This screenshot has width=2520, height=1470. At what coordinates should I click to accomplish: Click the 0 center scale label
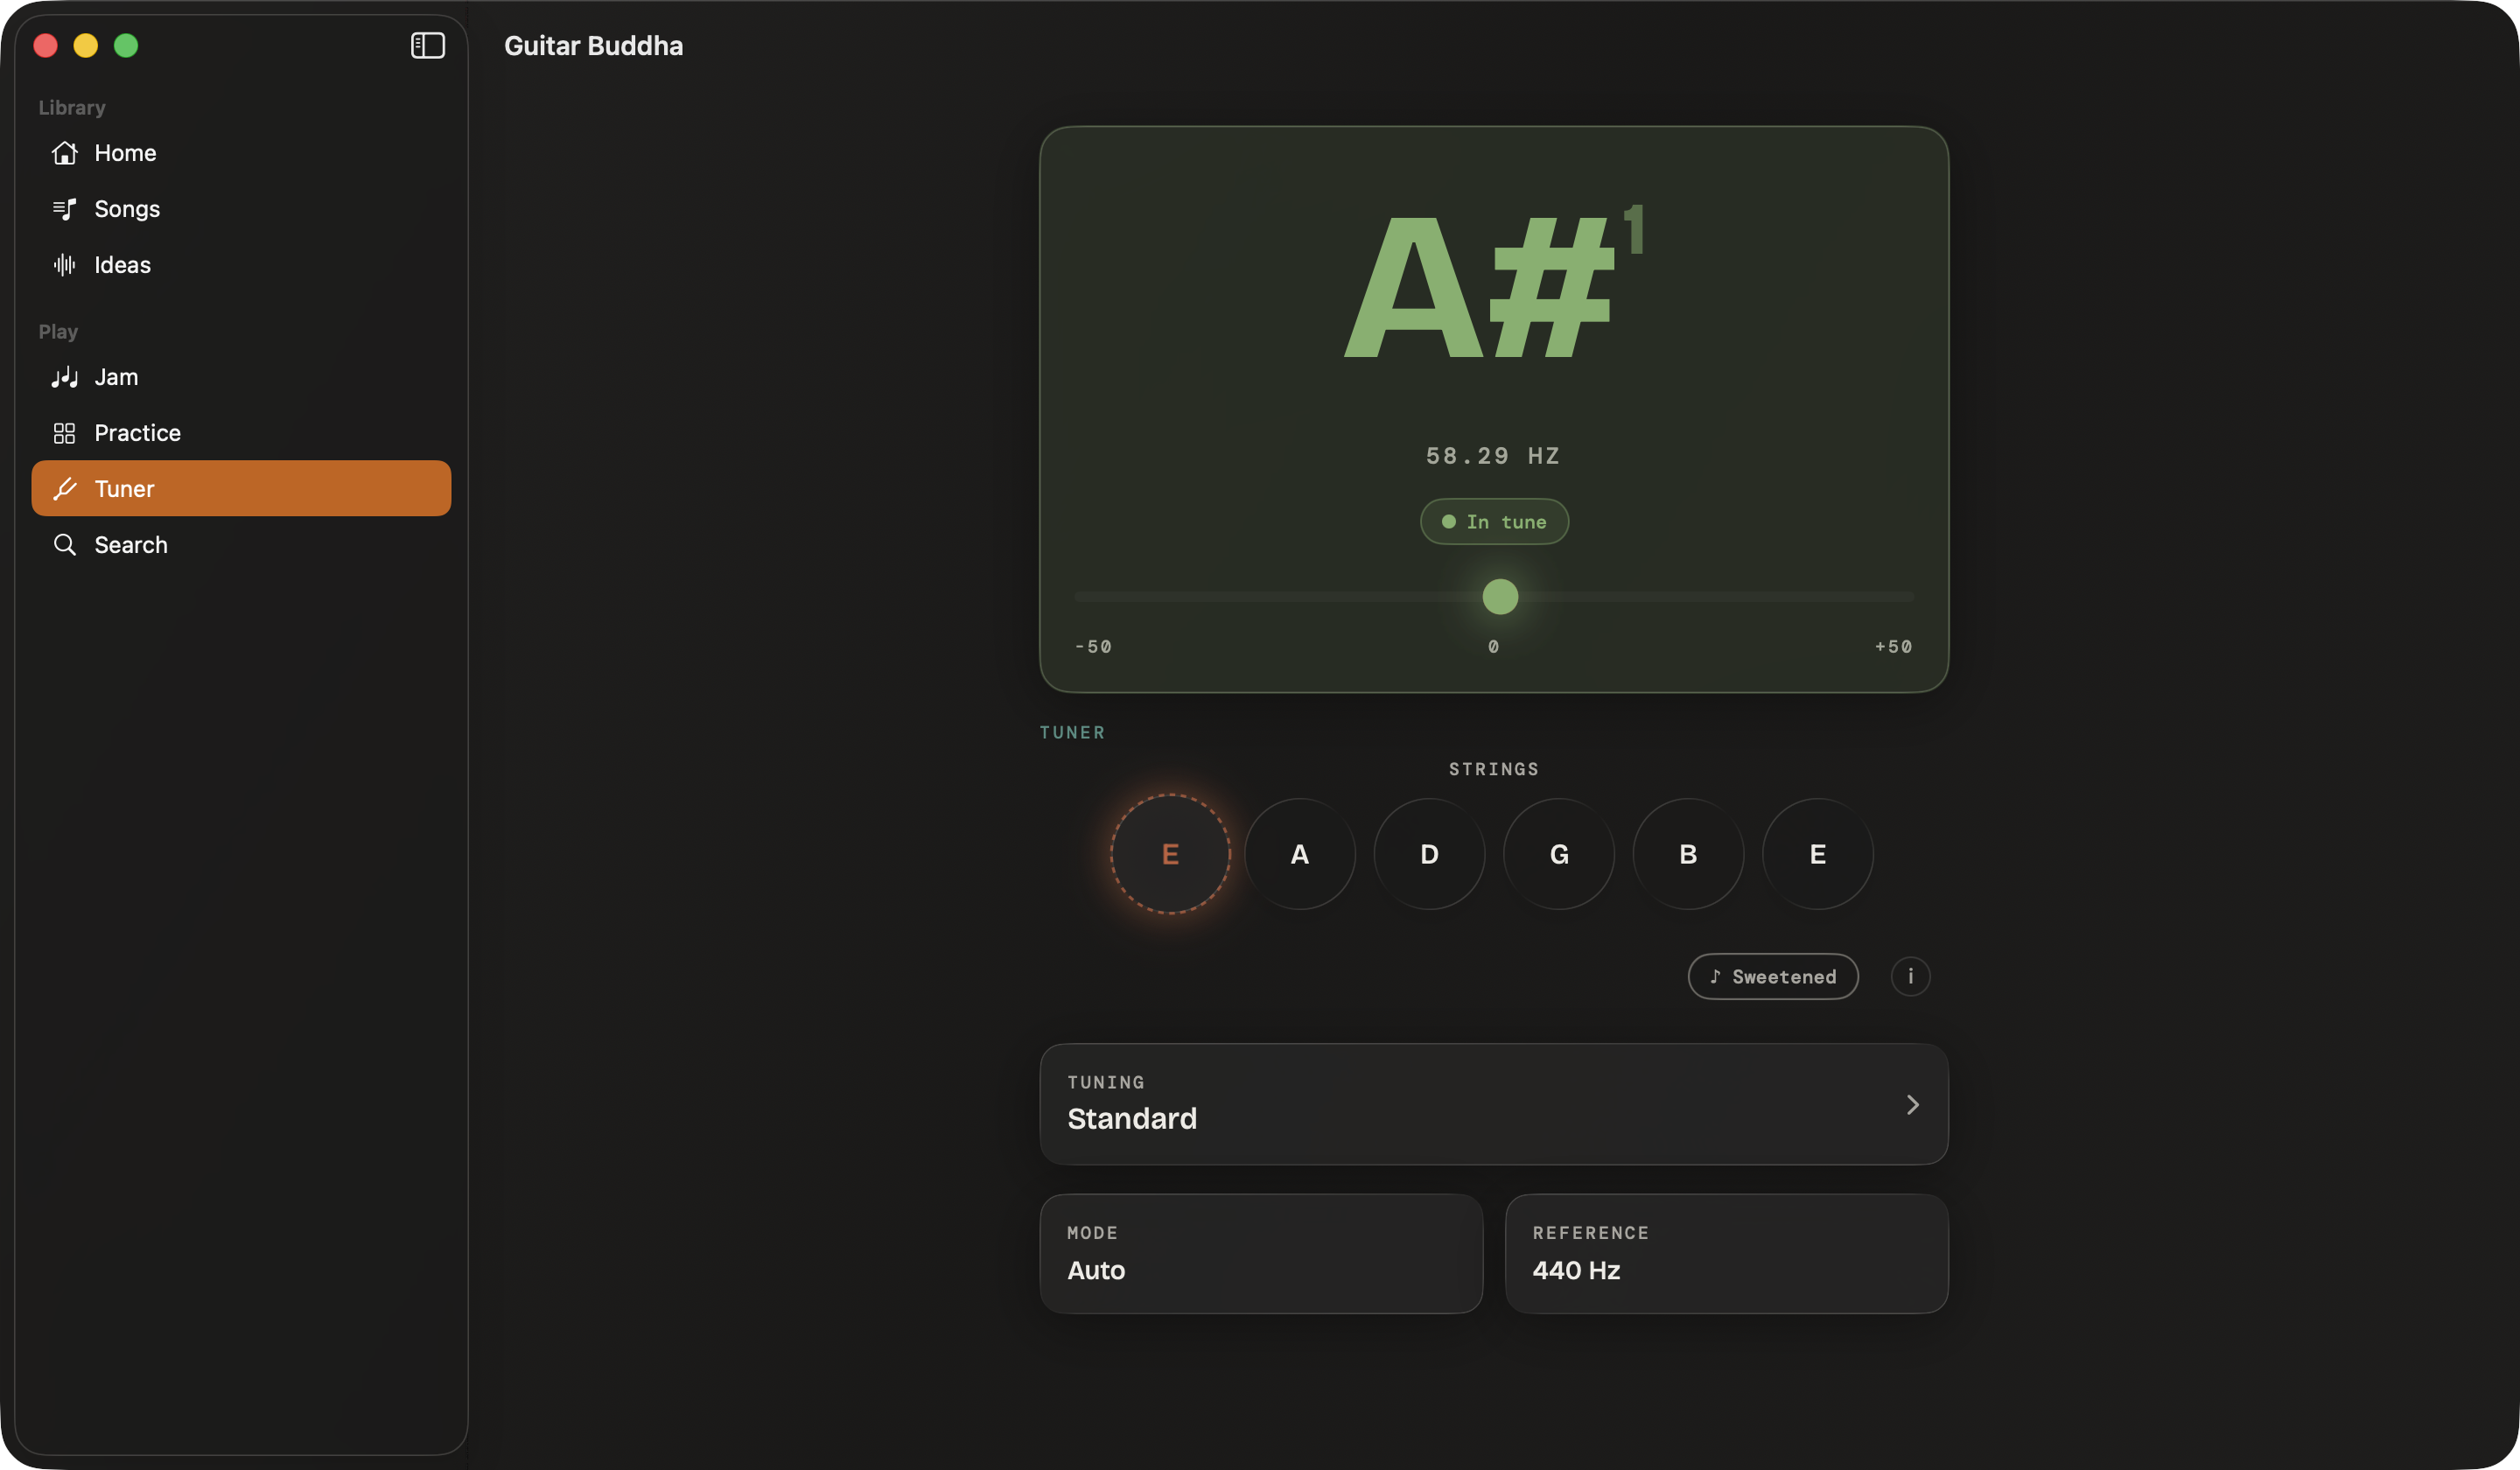pyautogui.click(x=1493, y=646)
